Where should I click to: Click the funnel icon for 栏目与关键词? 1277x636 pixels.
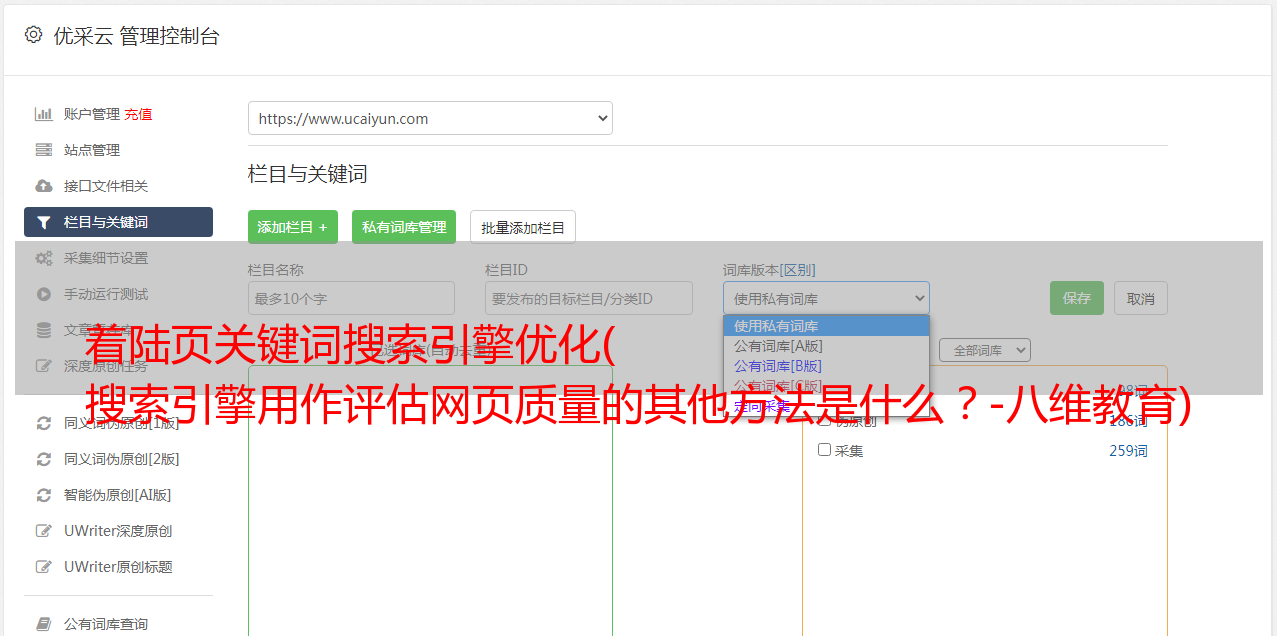click(44, 222)
